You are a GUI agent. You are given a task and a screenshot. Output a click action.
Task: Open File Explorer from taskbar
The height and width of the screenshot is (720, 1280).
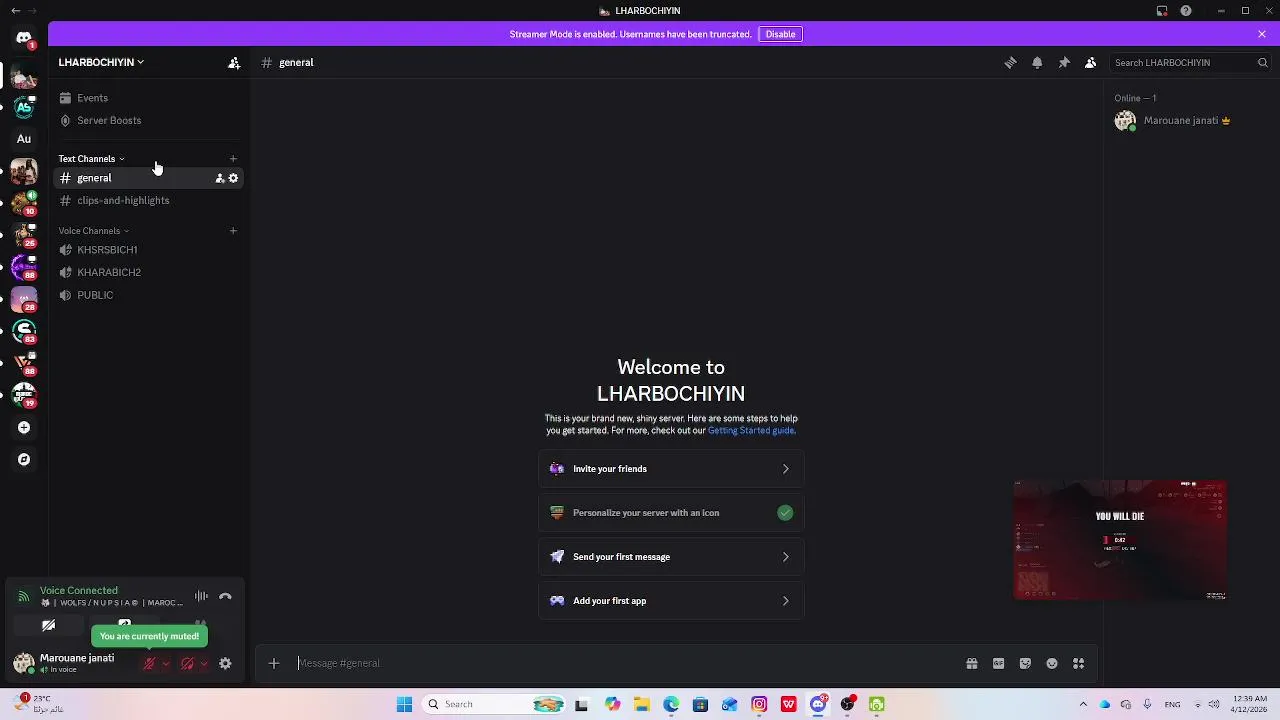[x=642, y=705]
